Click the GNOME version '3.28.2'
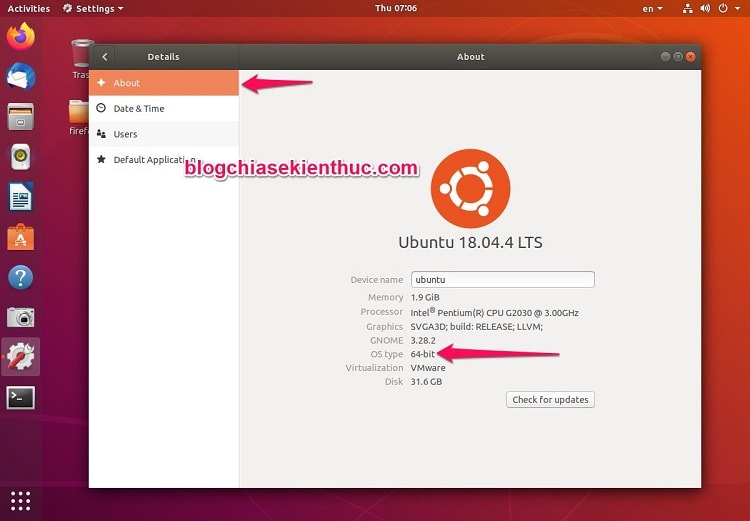The image size is (750, 521). [x=423, y=341]
